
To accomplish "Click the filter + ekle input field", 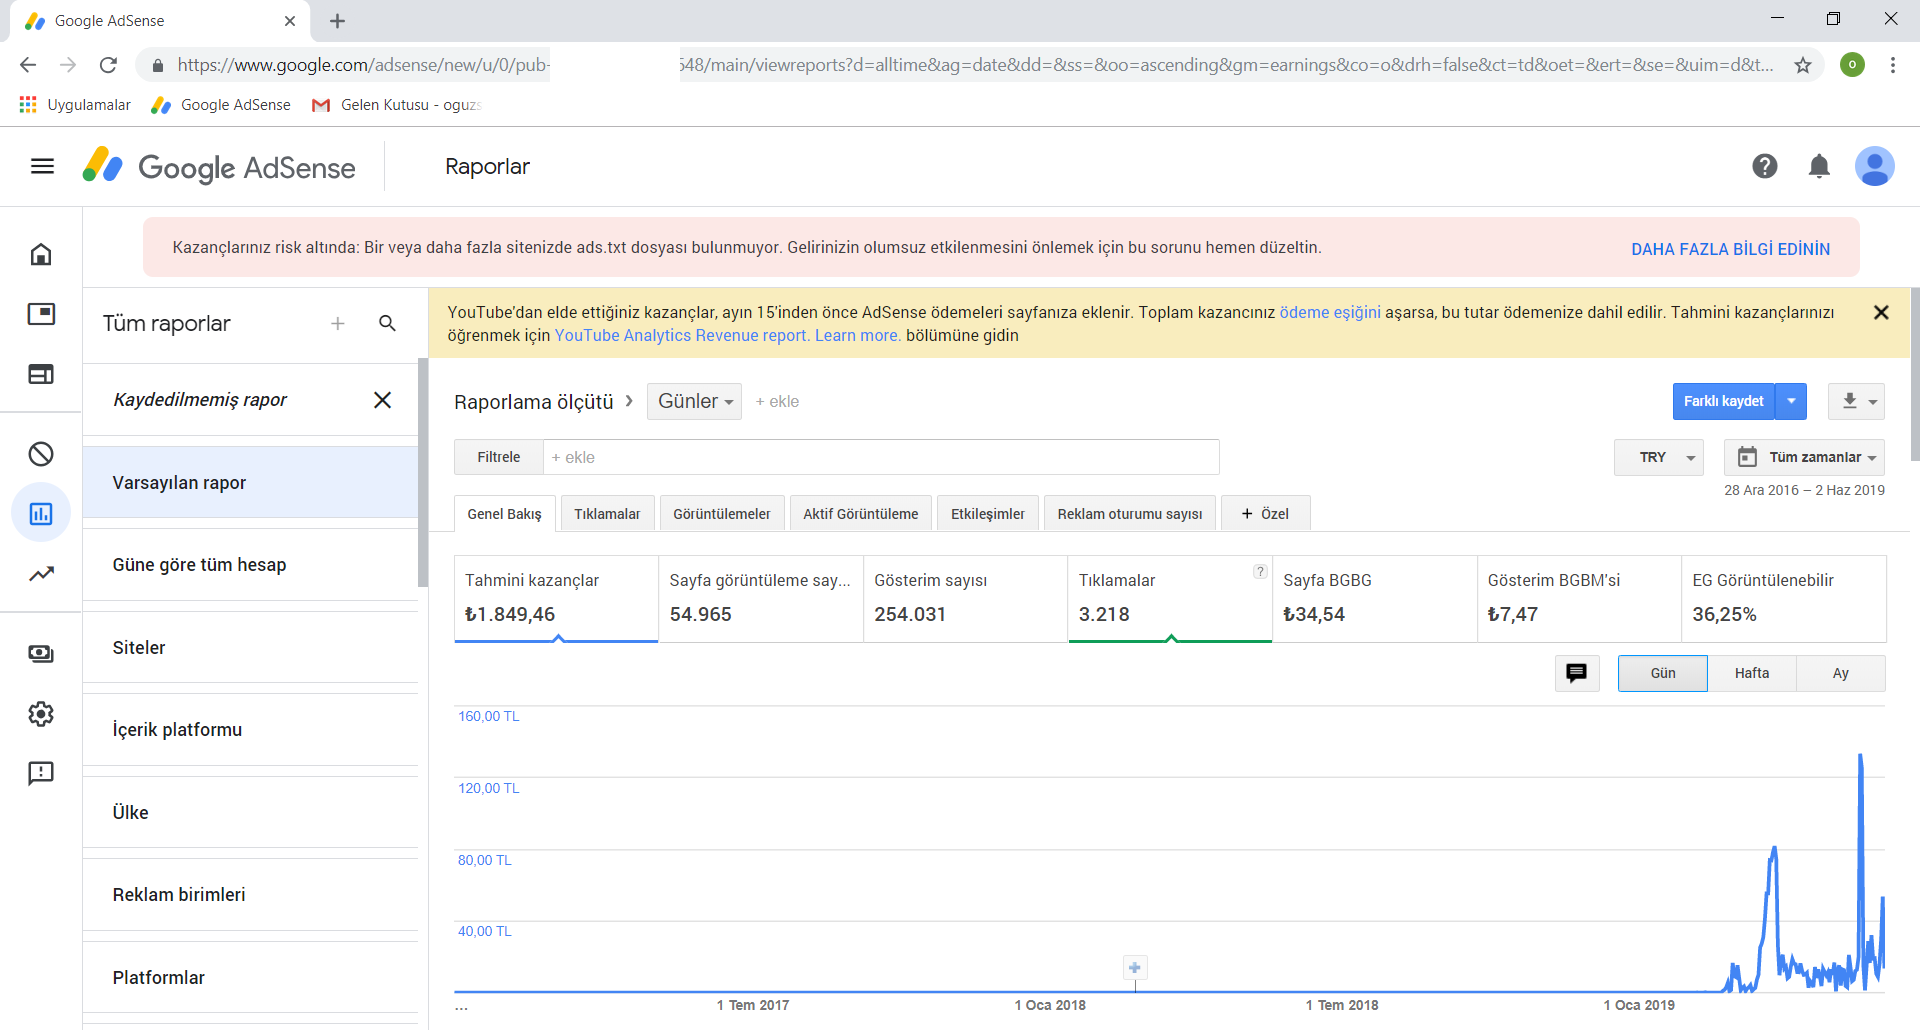I will coord(881,457).
